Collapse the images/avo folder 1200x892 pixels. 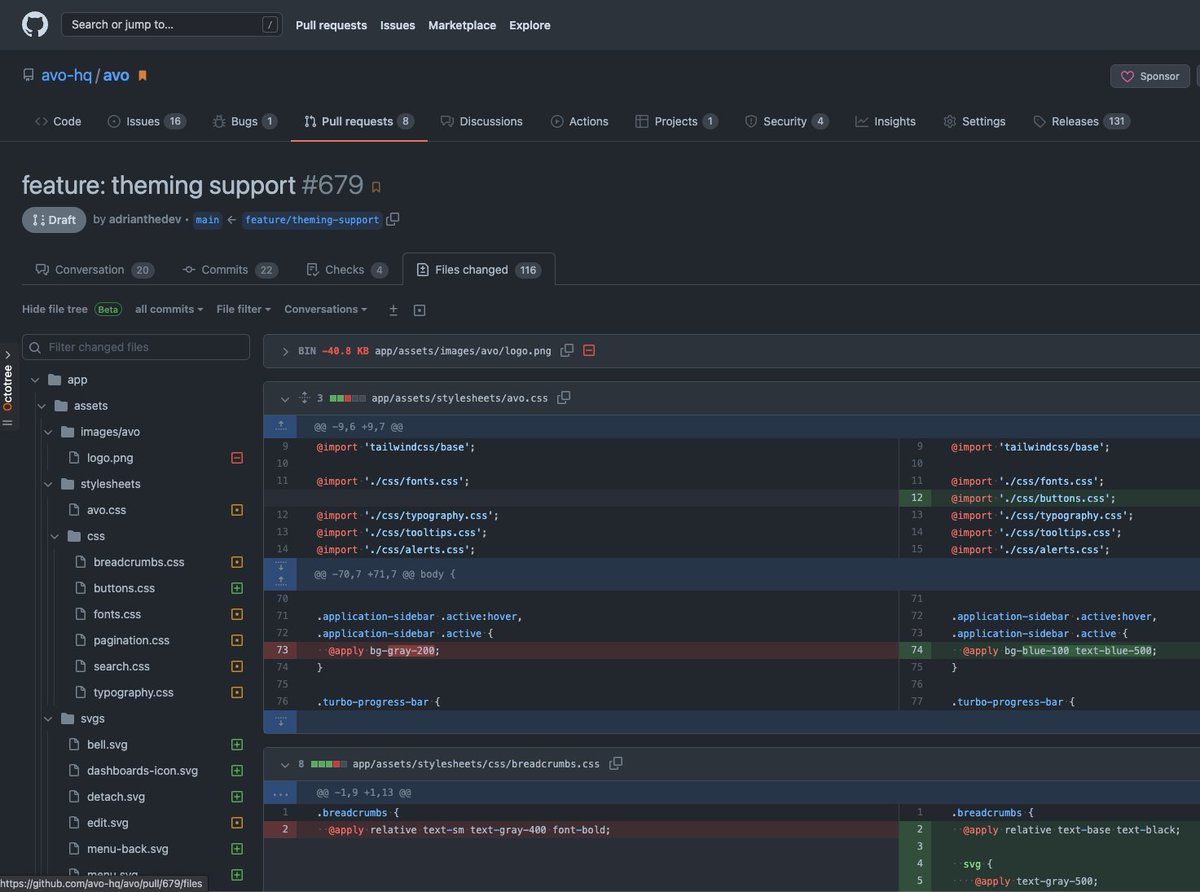coord(48,432)
